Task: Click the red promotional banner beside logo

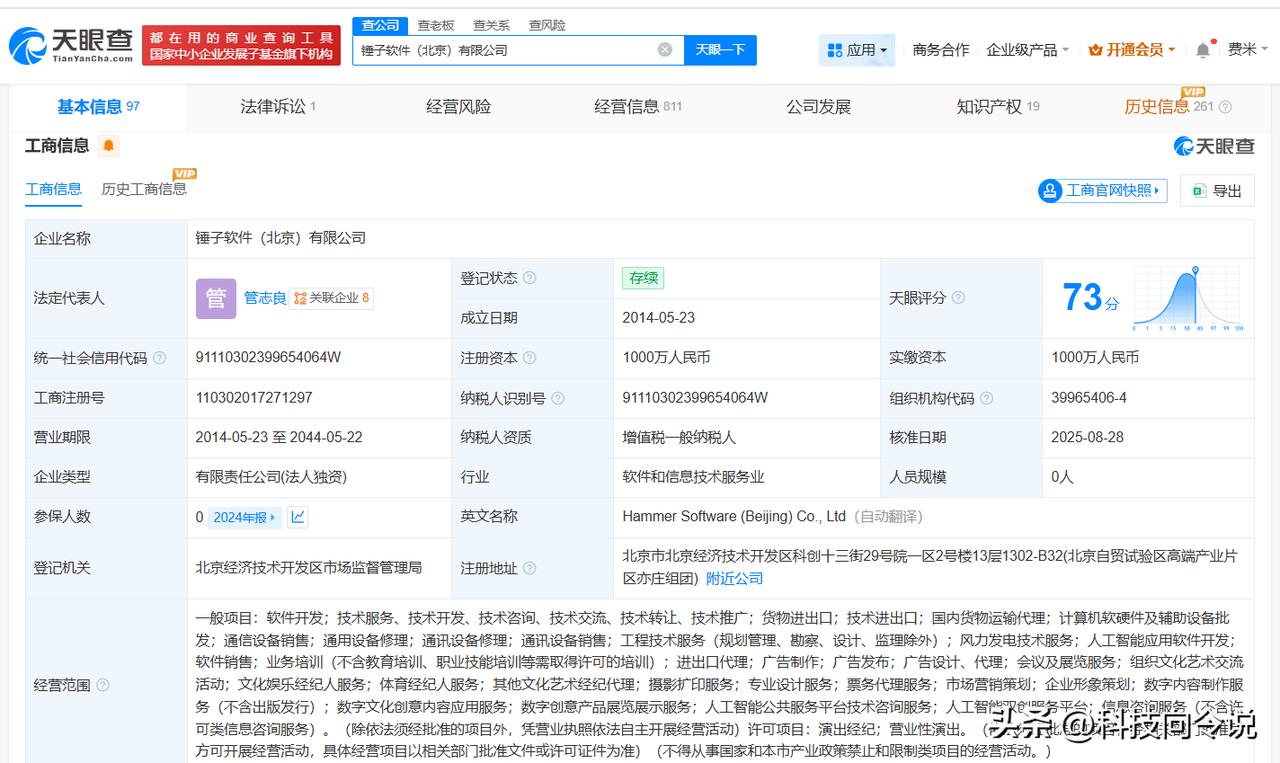Action: [241, 46]
